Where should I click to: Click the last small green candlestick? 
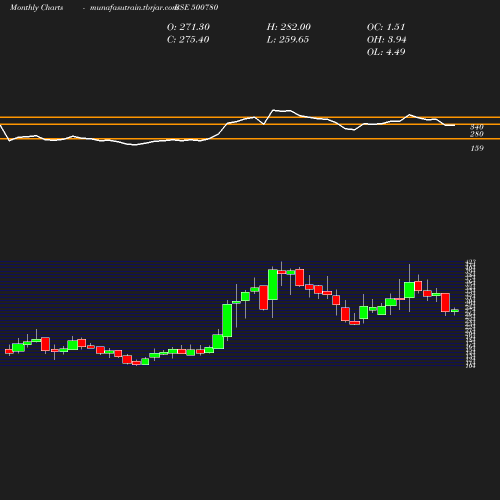455,311
